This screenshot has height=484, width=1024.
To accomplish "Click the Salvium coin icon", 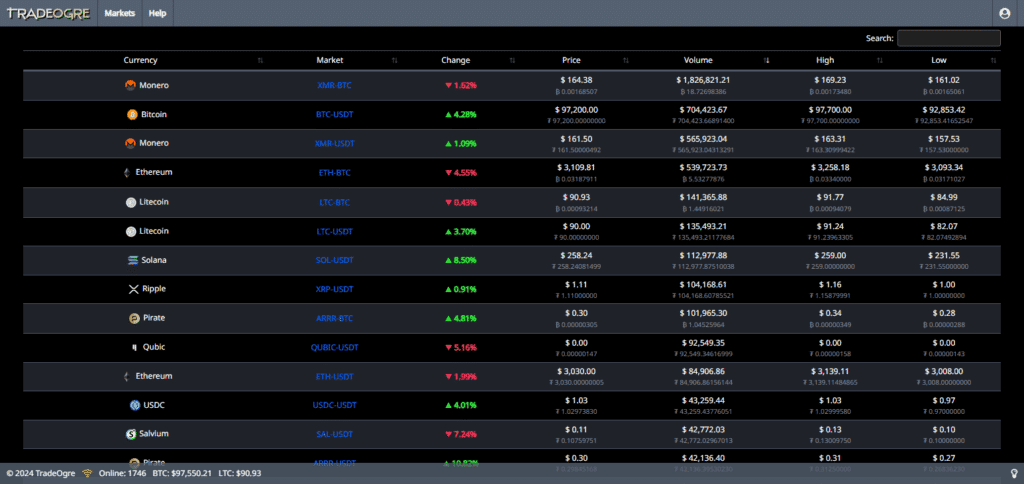I will (131, 434).
